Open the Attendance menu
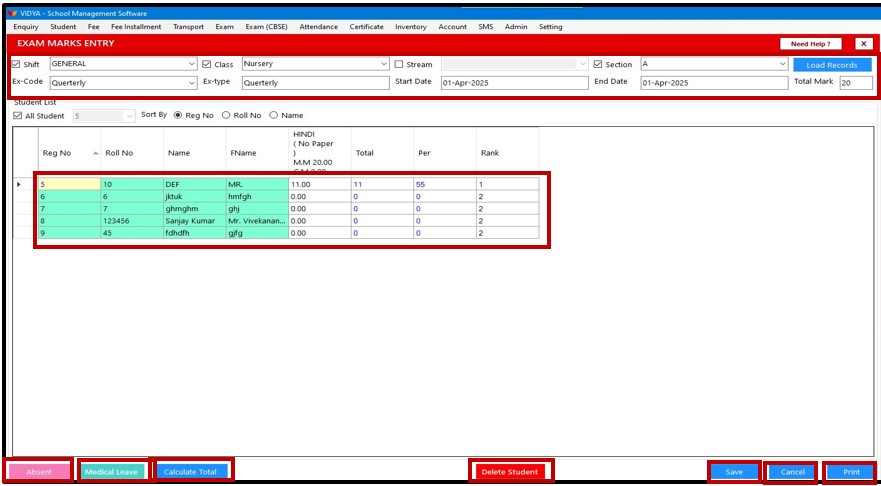 click(319, 27)
